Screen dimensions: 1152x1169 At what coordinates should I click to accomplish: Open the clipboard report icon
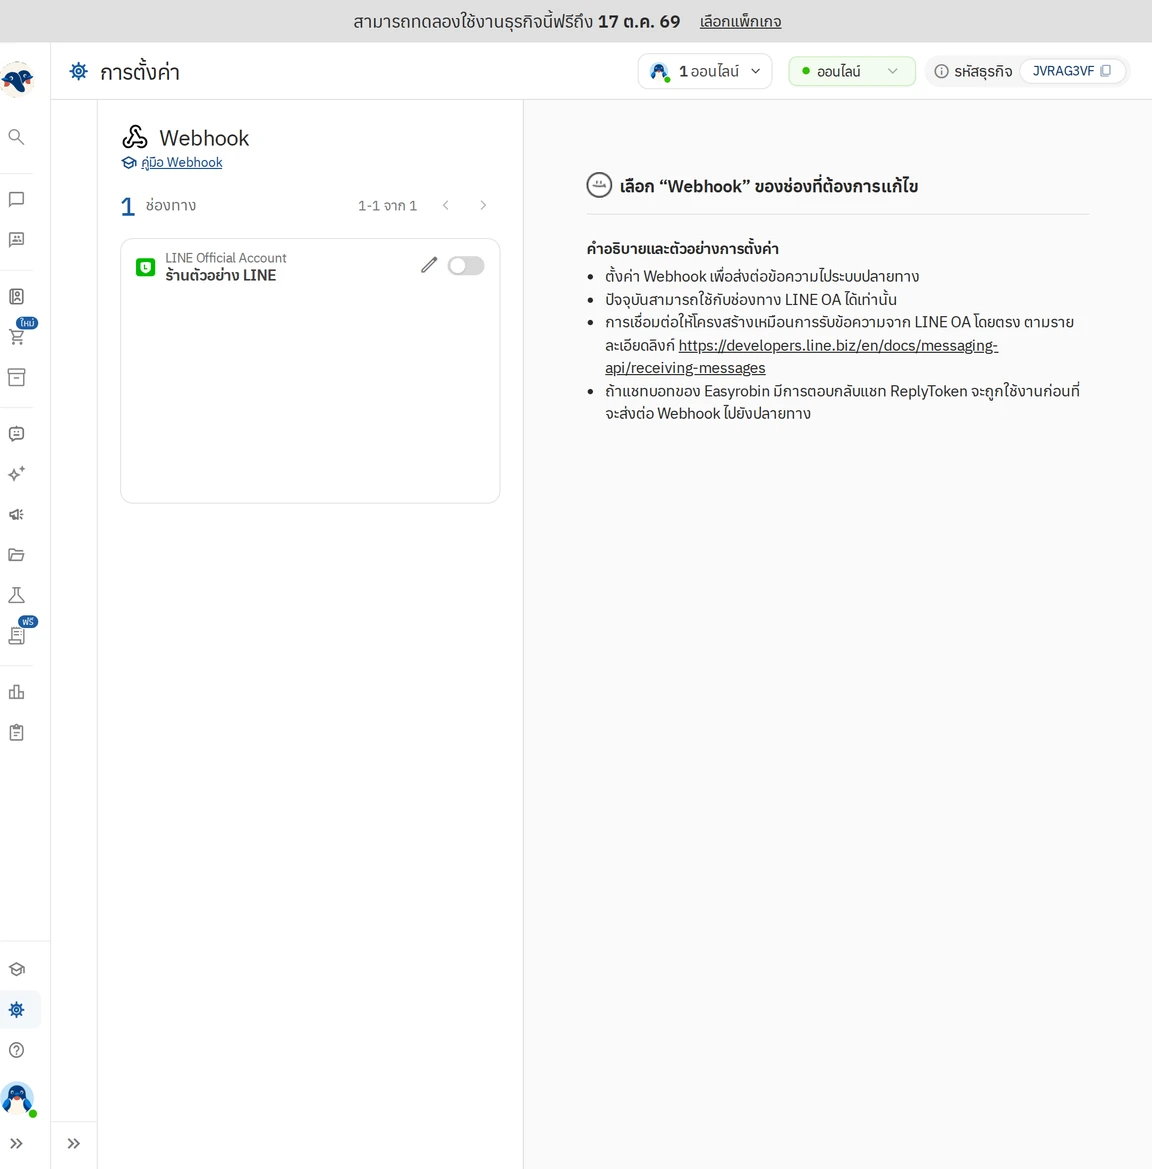tap(16, 733)
